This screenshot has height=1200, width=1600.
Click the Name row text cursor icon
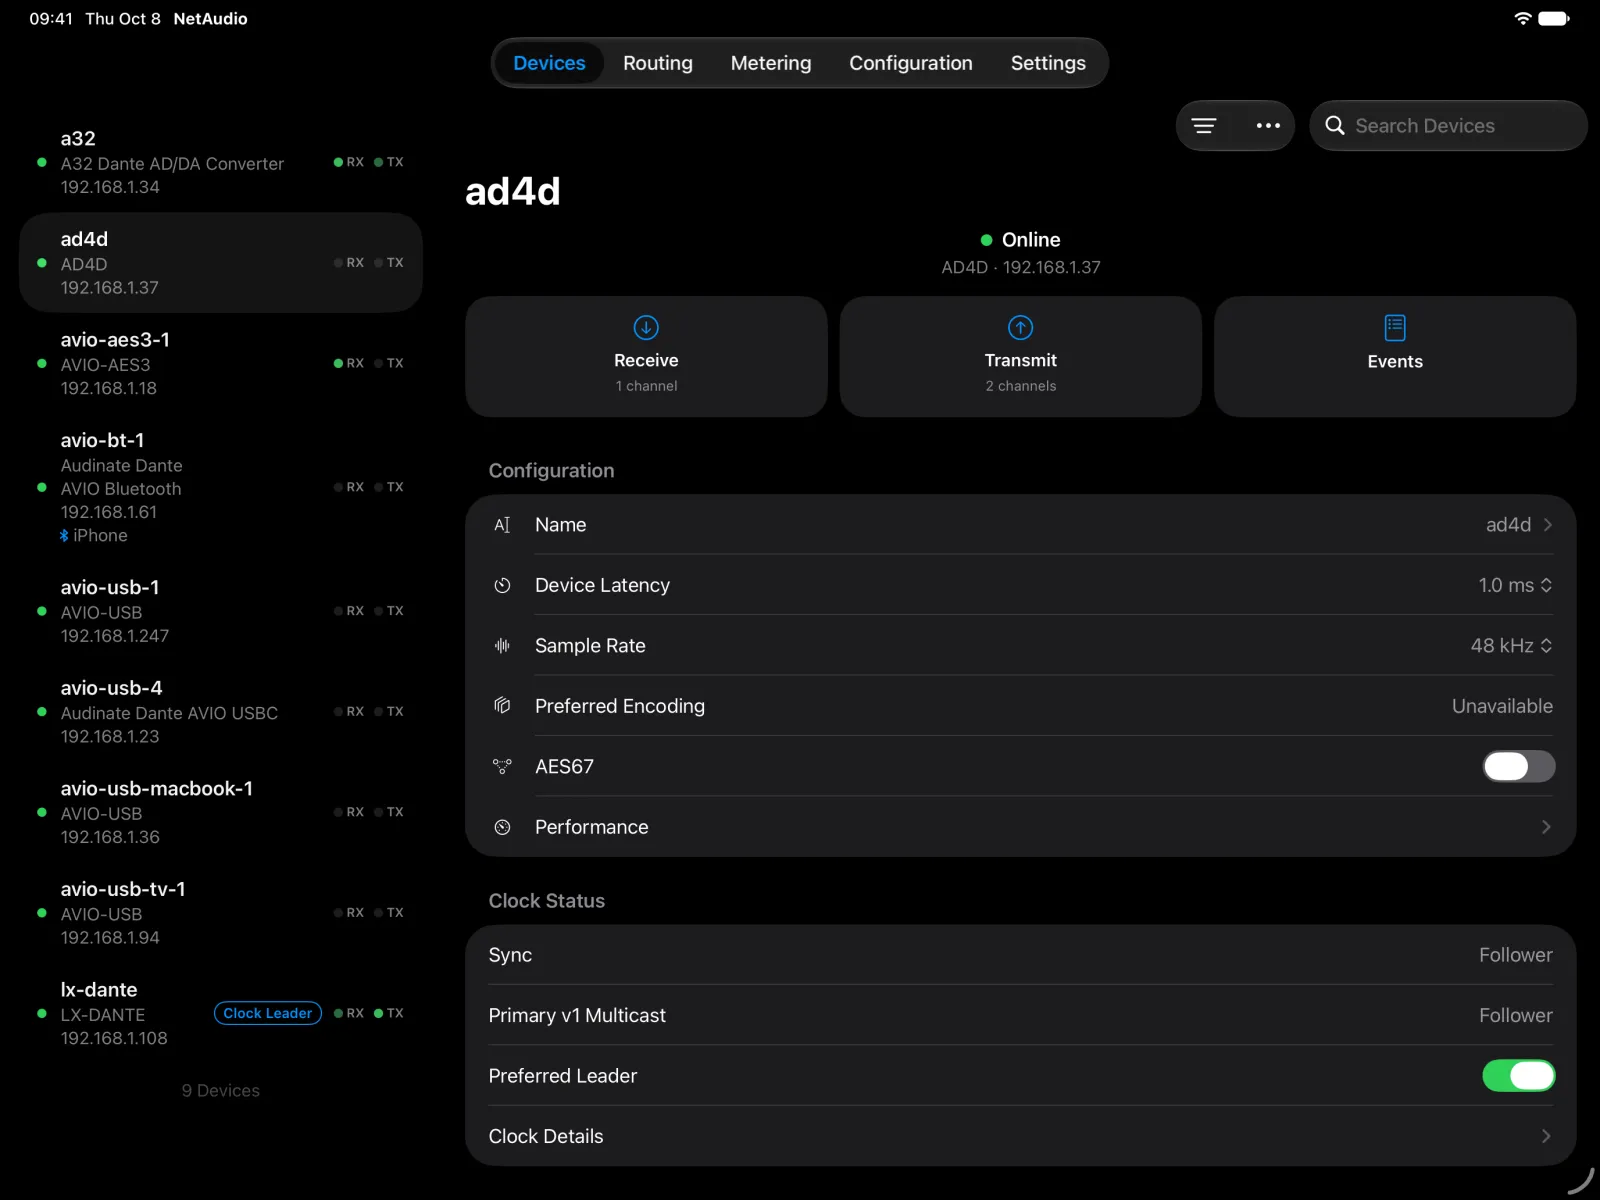pos(502,525)
